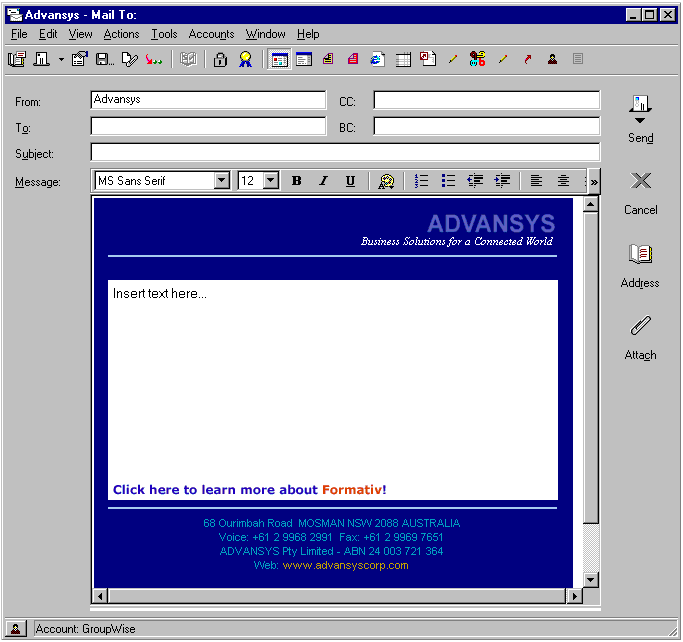Follow the 'Click here to learn more about Formativ!' link

tap(250, 490)
